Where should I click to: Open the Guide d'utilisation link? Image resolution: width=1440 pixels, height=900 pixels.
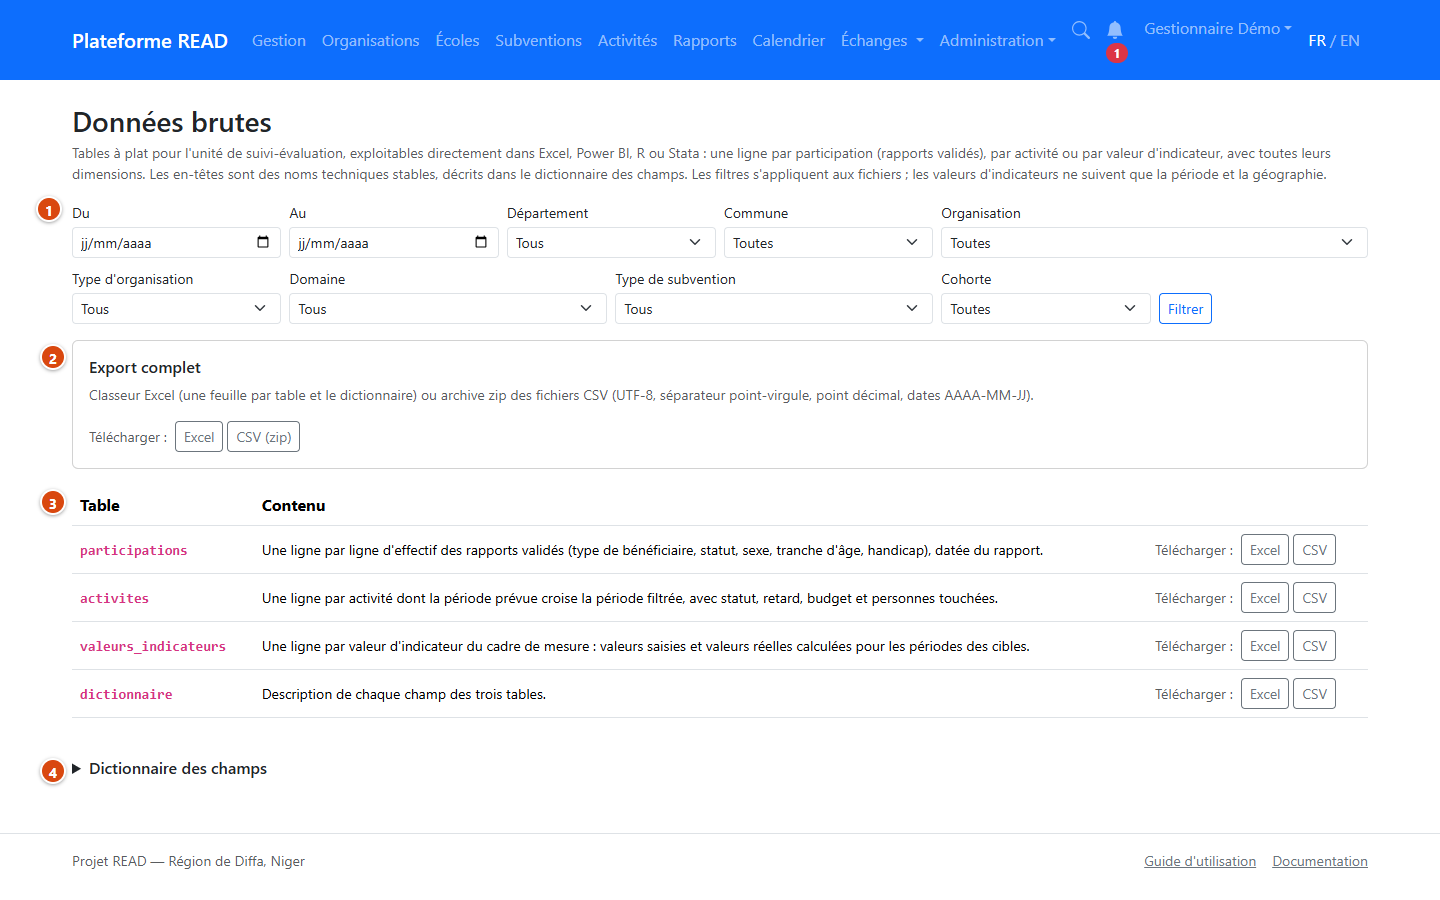click(1200, 861)
